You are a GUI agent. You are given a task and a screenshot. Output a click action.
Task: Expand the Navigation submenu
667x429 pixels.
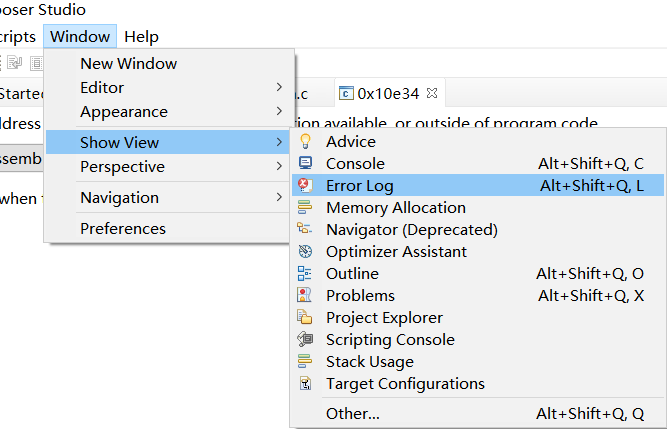(169, 198)
